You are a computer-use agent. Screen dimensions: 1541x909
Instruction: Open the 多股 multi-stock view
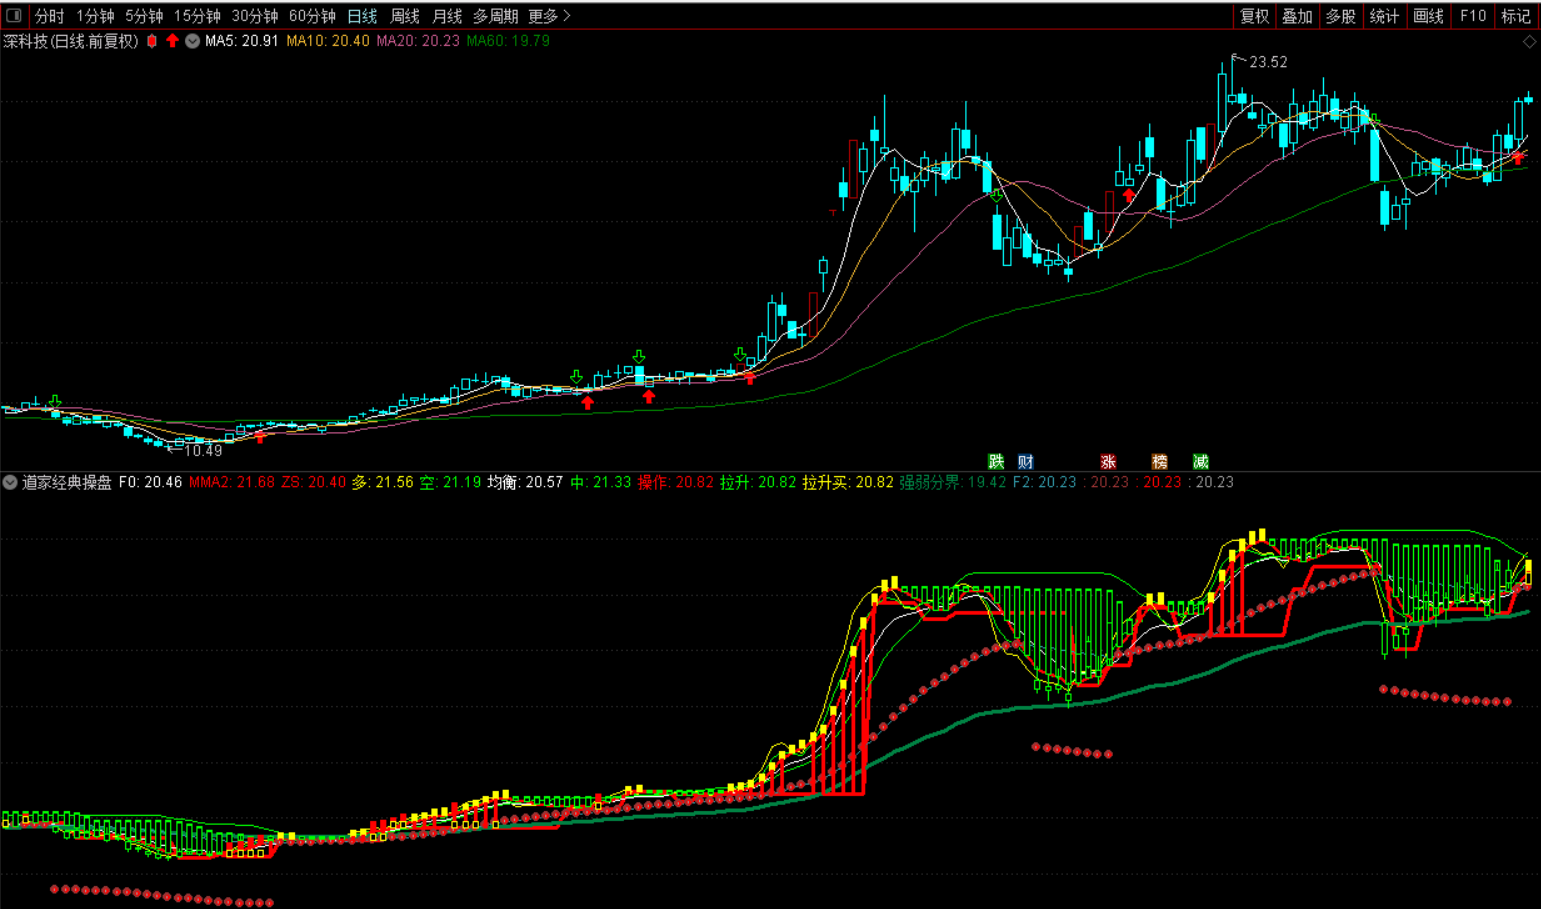tap(1340, 16)
